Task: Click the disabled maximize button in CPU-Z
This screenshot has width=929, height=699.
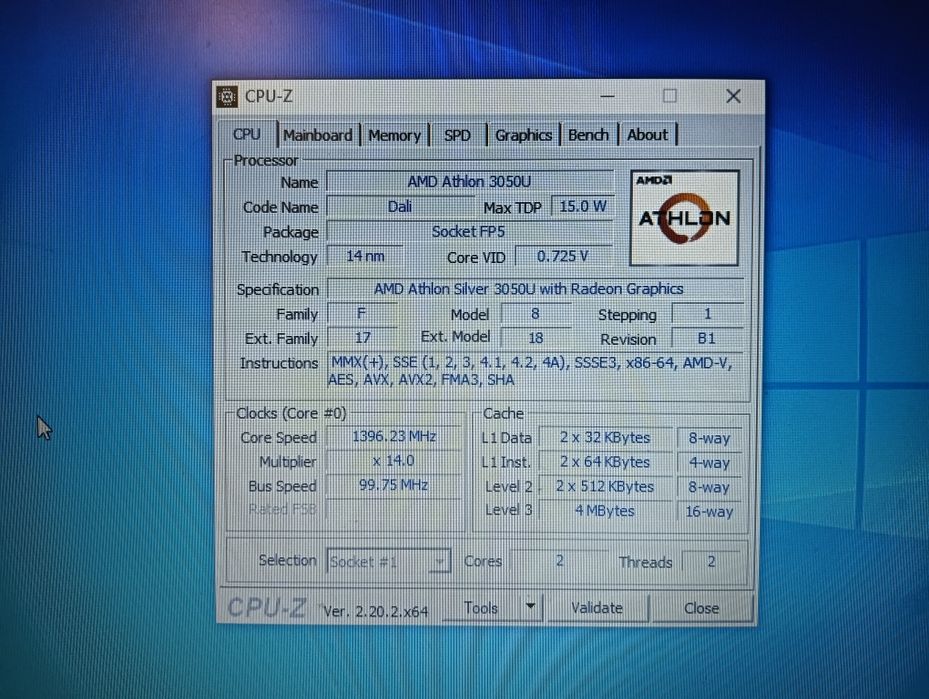Action: tap(669, 96)
